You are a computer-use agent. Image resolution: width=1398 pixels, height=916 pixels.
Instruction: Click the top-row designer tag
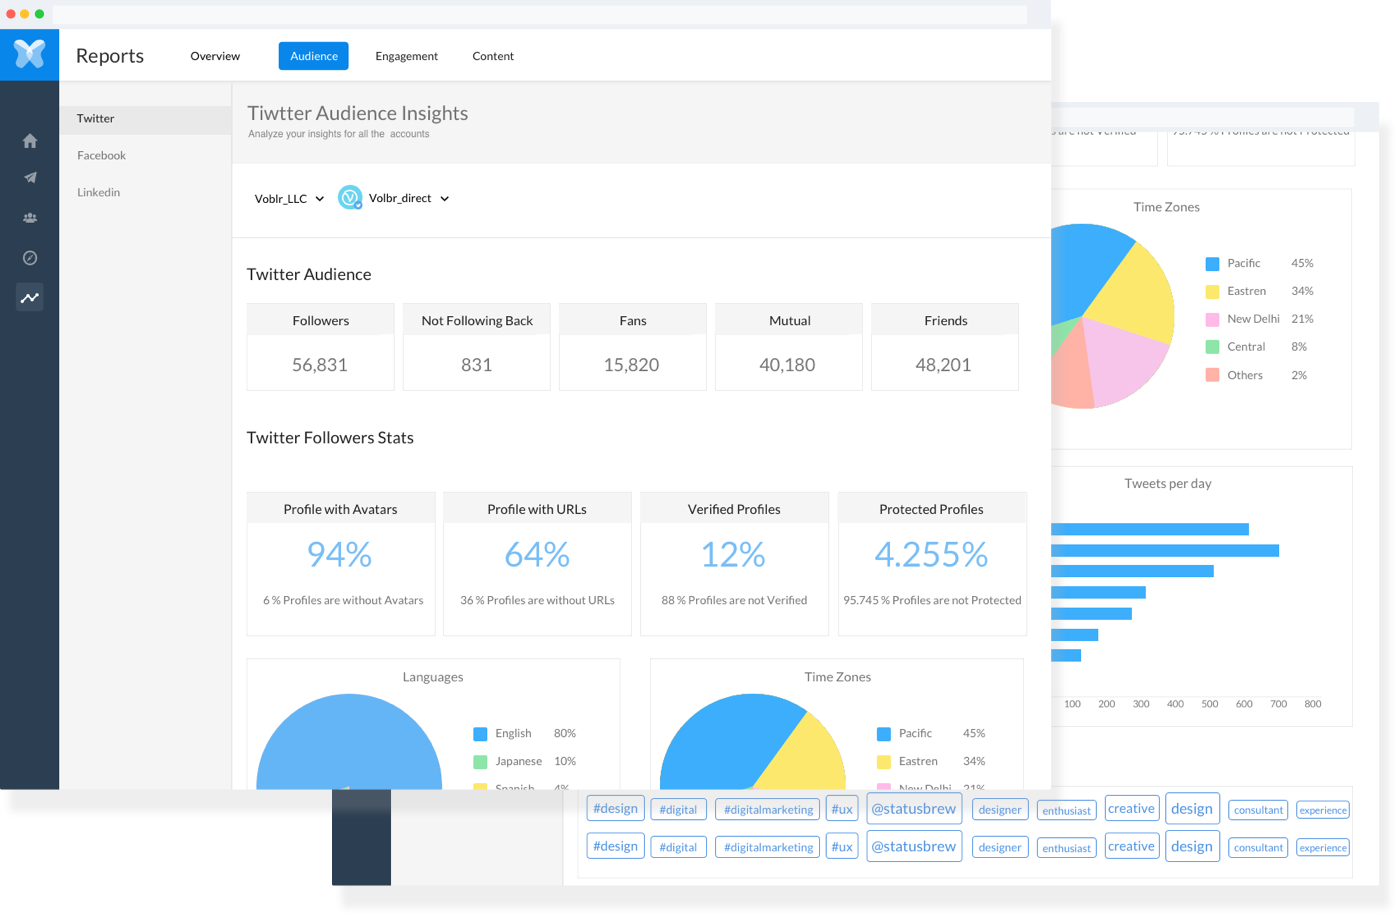pyautogui.click(x=1000, y=810)
